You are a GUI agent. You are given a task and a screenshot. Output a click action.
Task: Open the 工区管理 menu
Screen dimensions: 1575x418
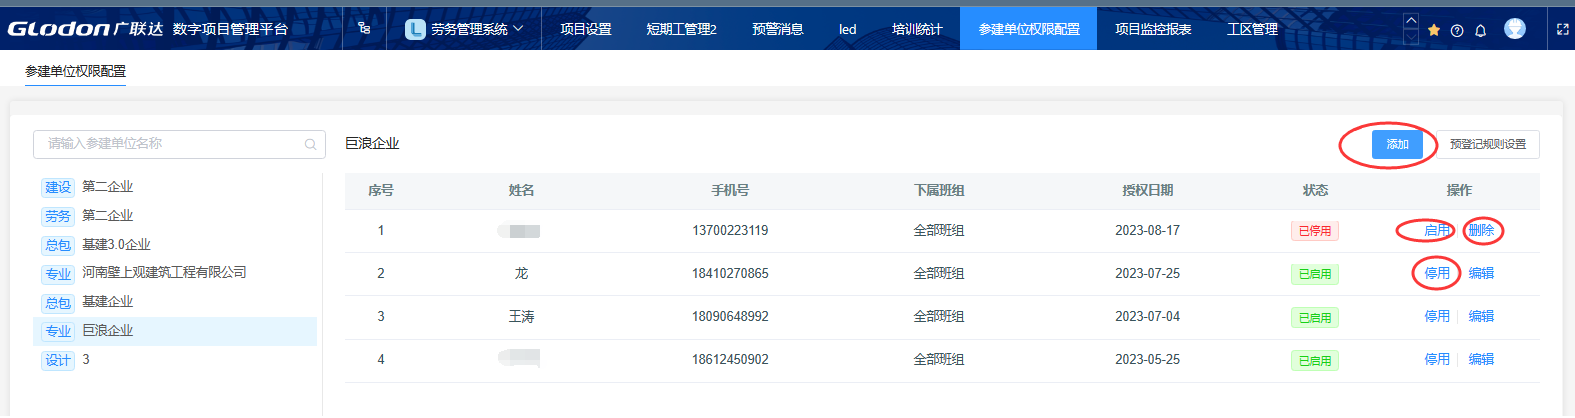click(1252, 29)
